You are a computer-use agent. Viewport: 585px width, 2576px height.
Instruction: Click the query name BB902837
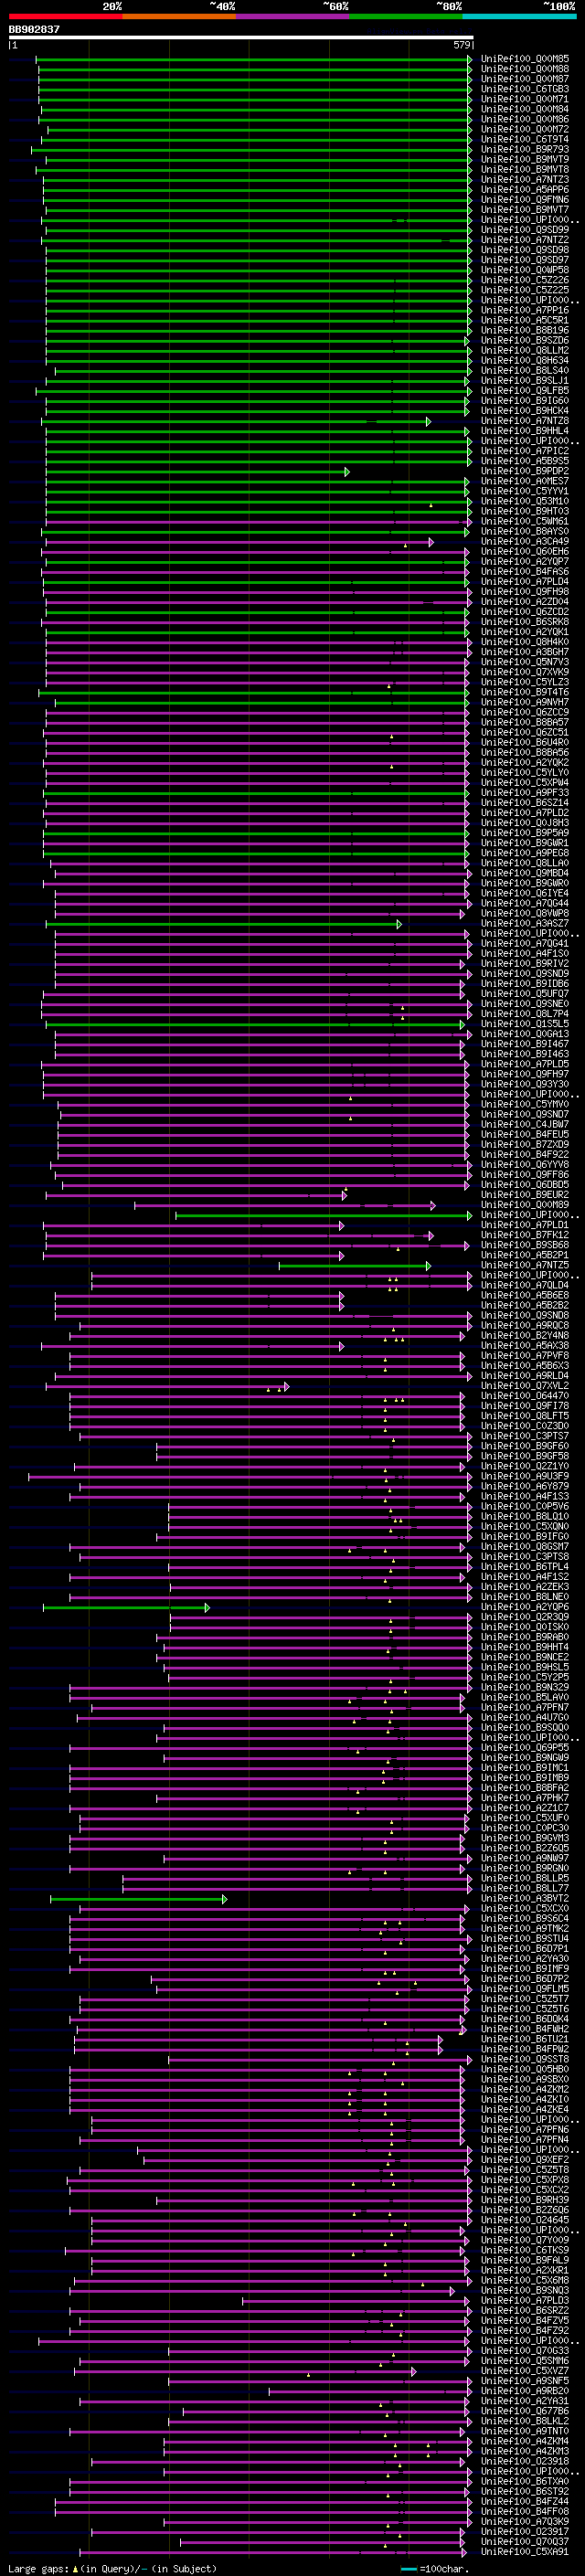coord(34,29)
